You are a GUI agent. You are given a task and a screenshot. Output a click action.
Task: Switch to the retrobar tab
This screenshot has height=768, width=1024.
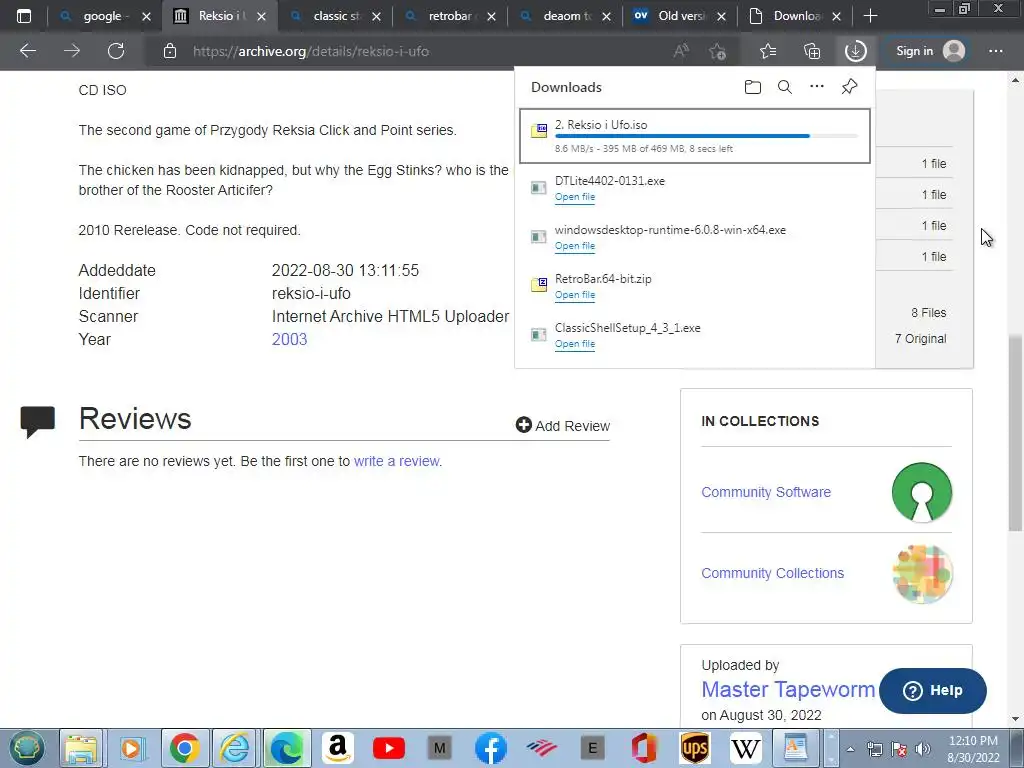(x=452, y=16)
